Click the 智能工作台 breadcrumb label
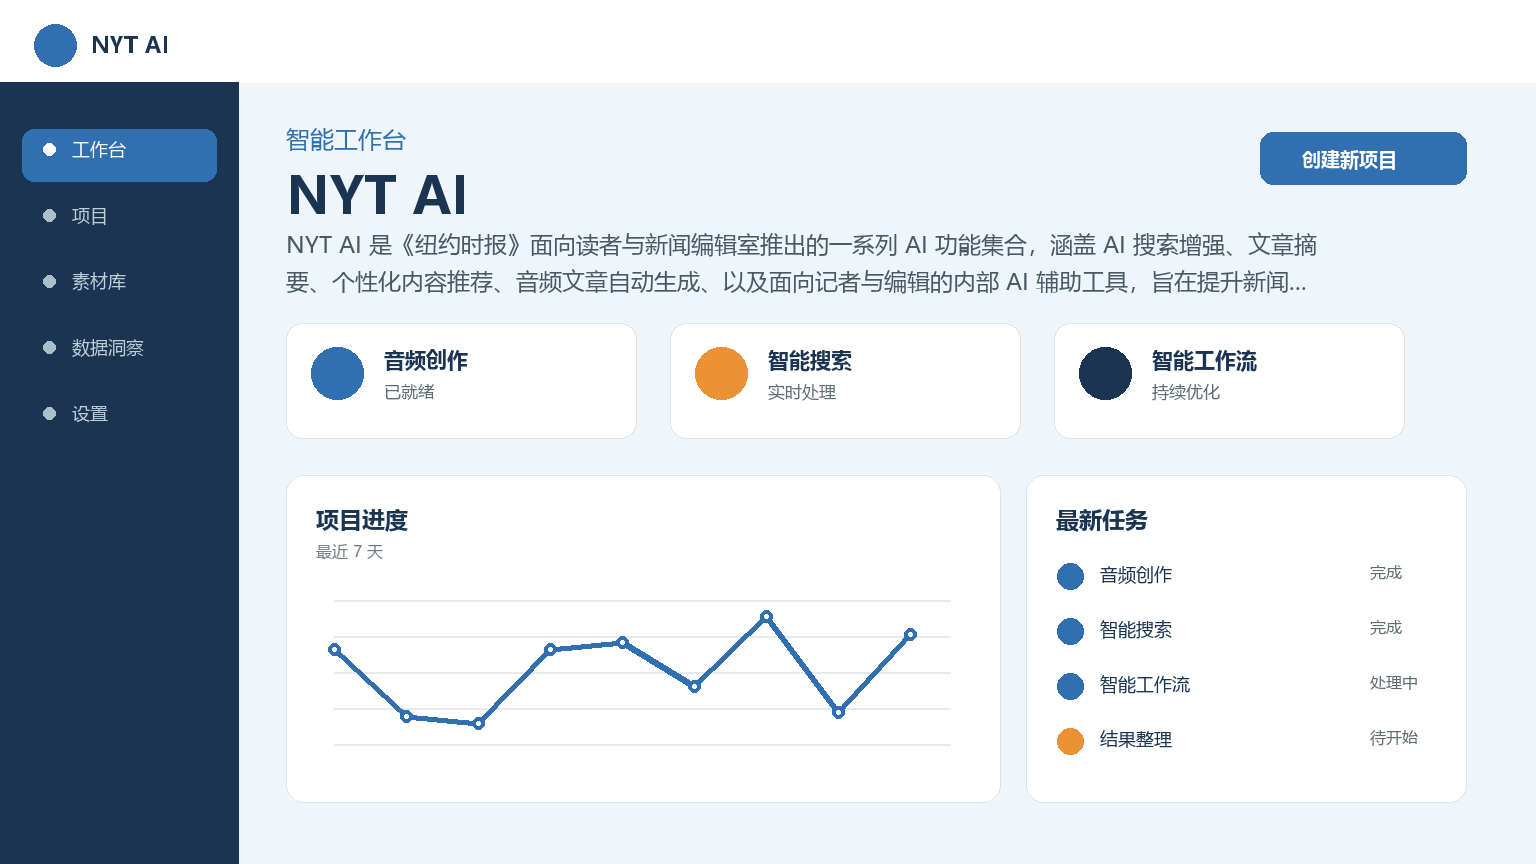 [346, 140]
